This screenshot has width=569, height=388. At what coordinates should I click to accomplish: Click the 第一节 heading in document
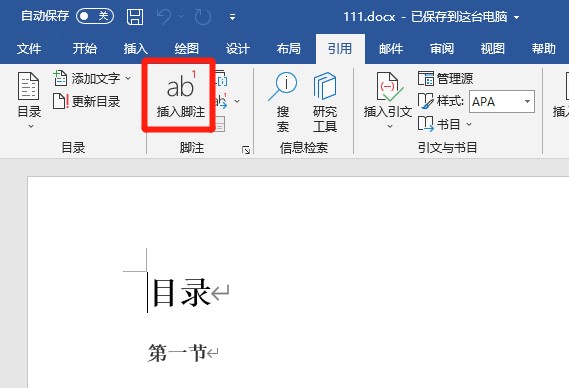pyautogui.click(x=177, y=353)
